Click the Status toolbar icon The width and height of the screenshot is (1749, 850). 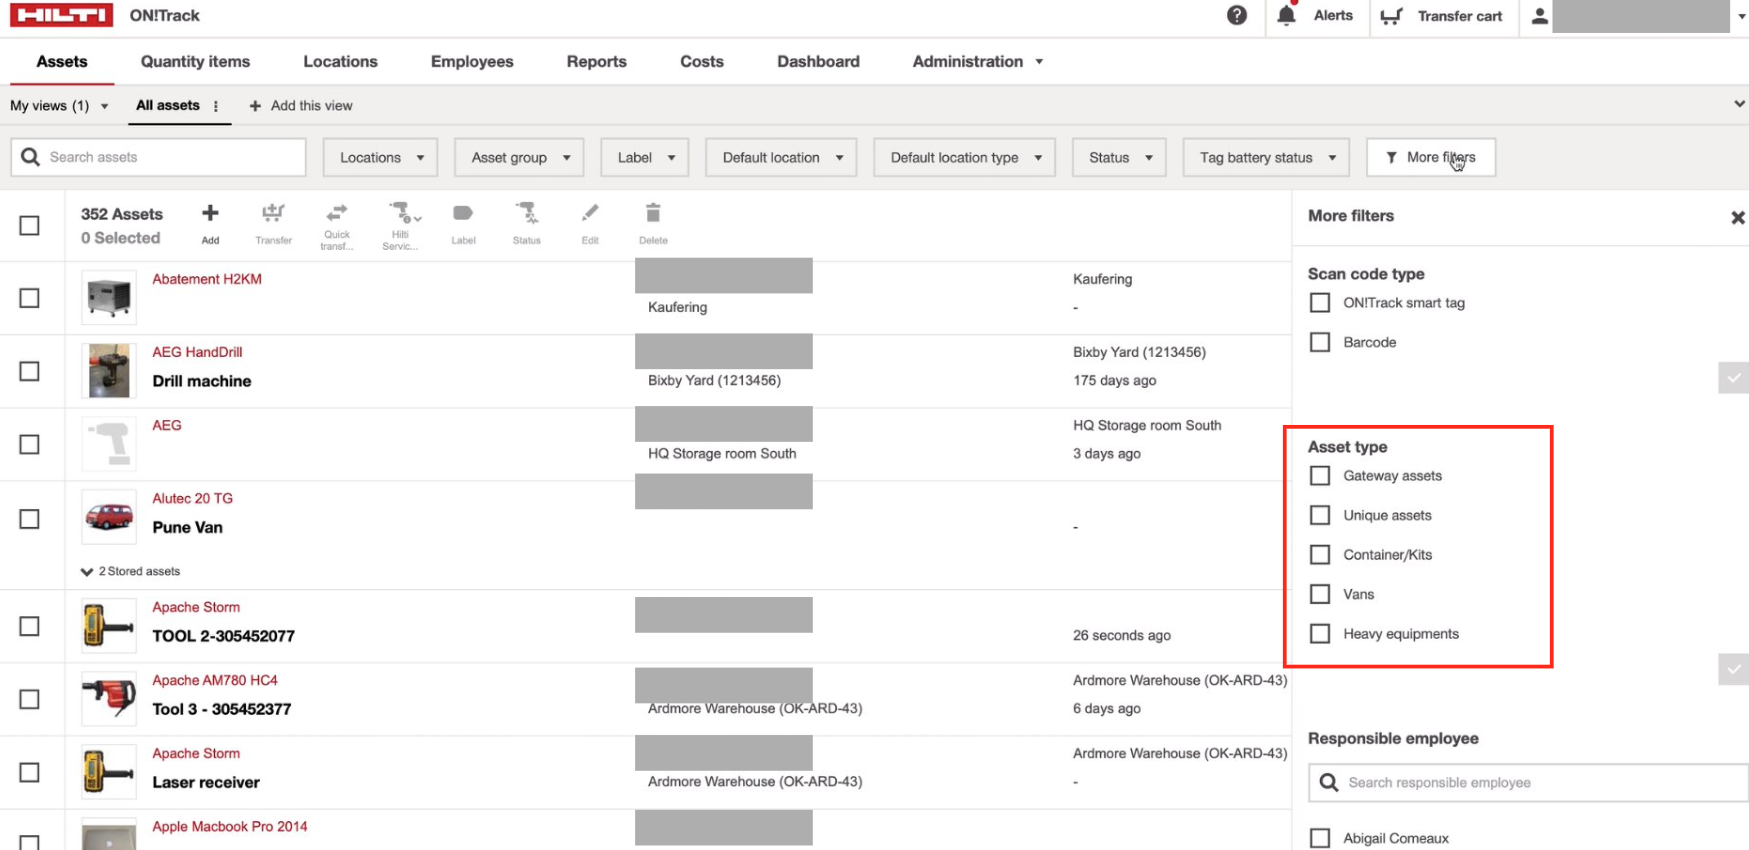click(x=527, y=213)
